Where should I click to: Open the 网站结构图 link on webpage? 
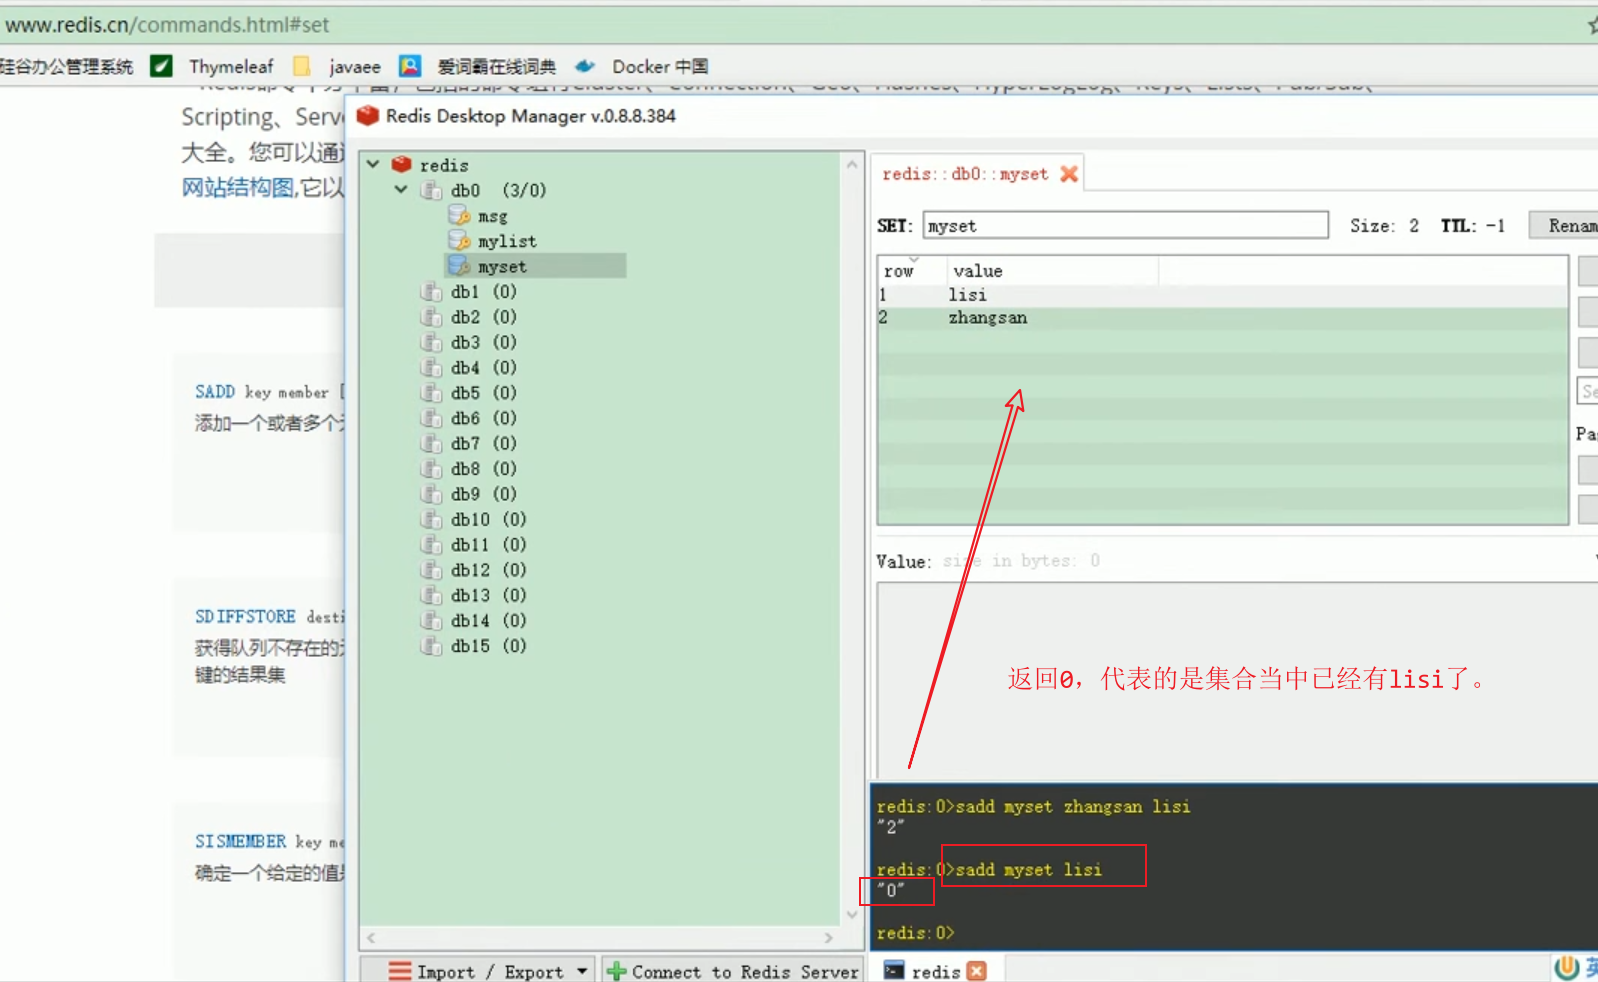pos(238,187)
